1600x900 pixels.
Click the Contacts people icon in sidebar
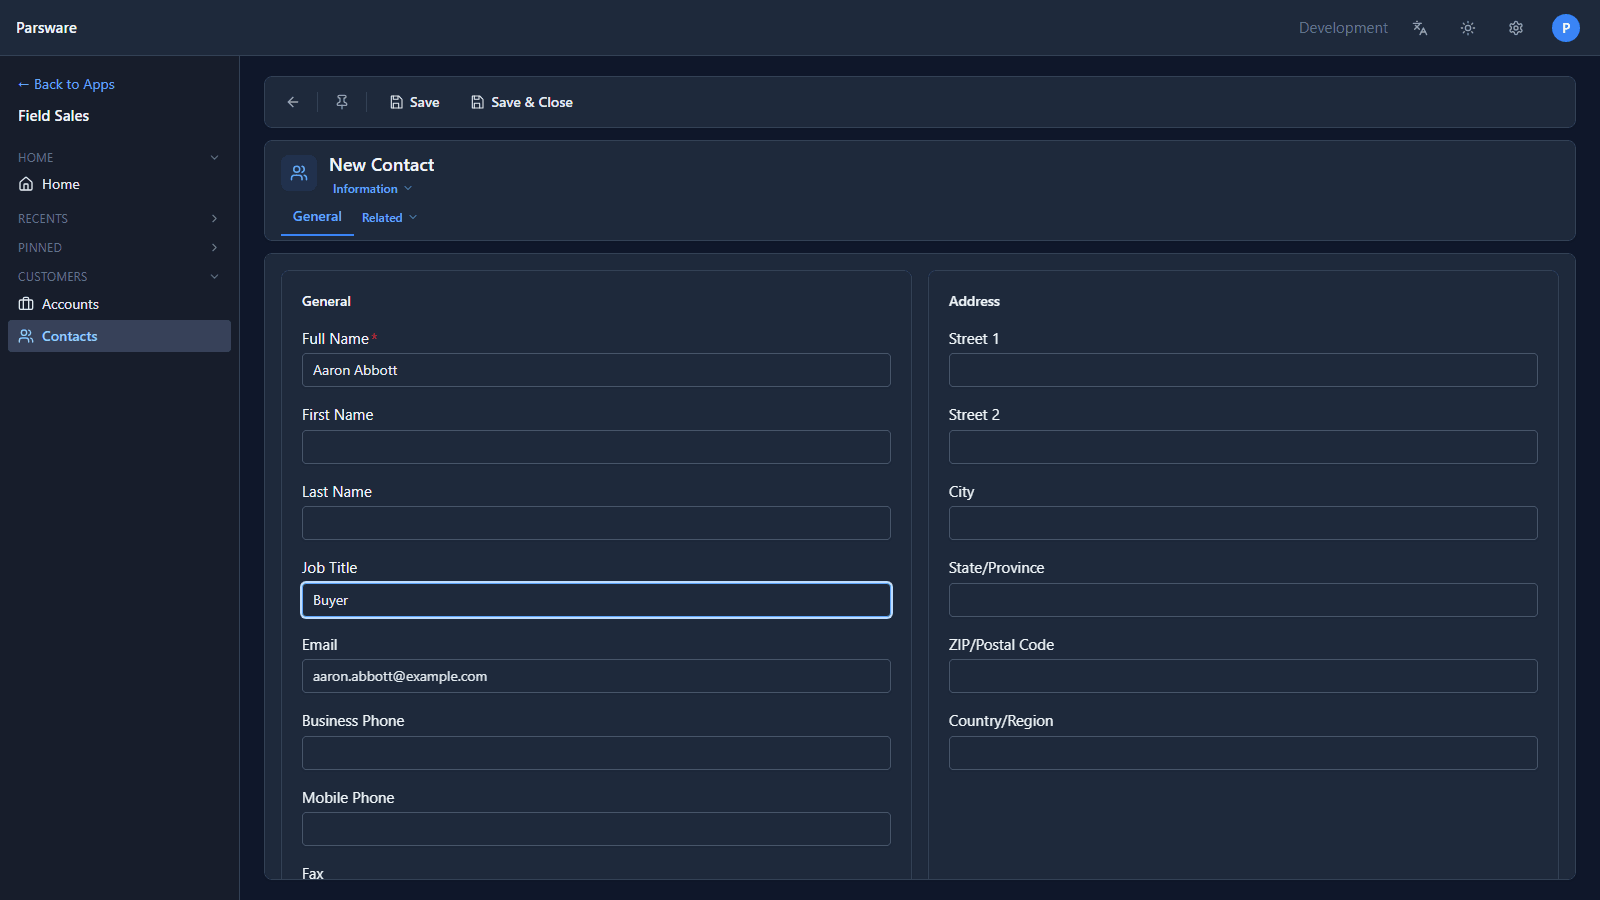[26, 336]
